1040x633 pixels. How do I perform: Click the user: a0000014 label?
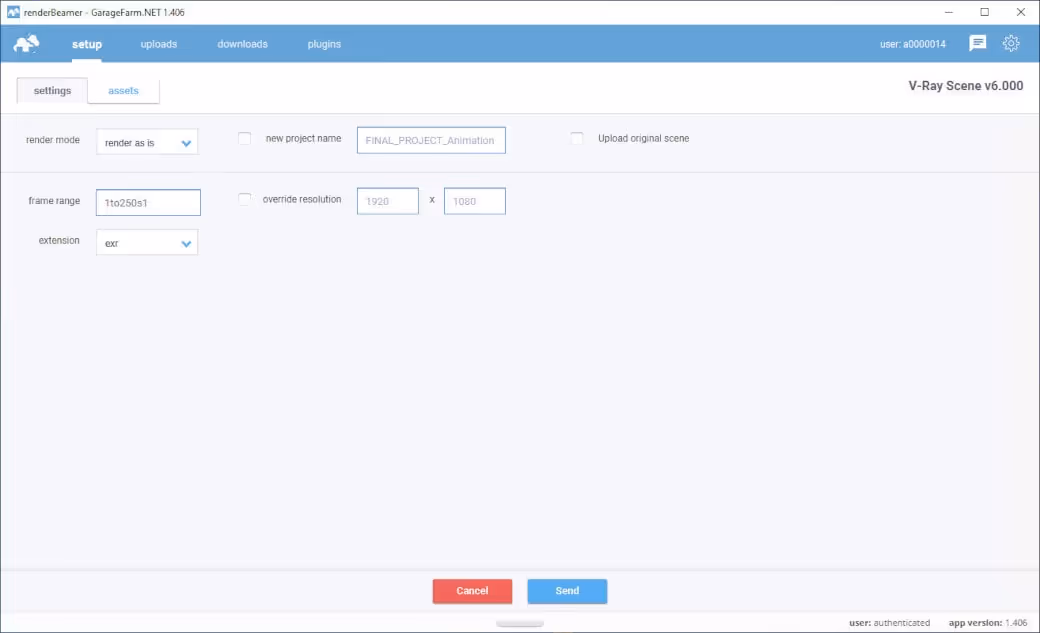point(913,44)
